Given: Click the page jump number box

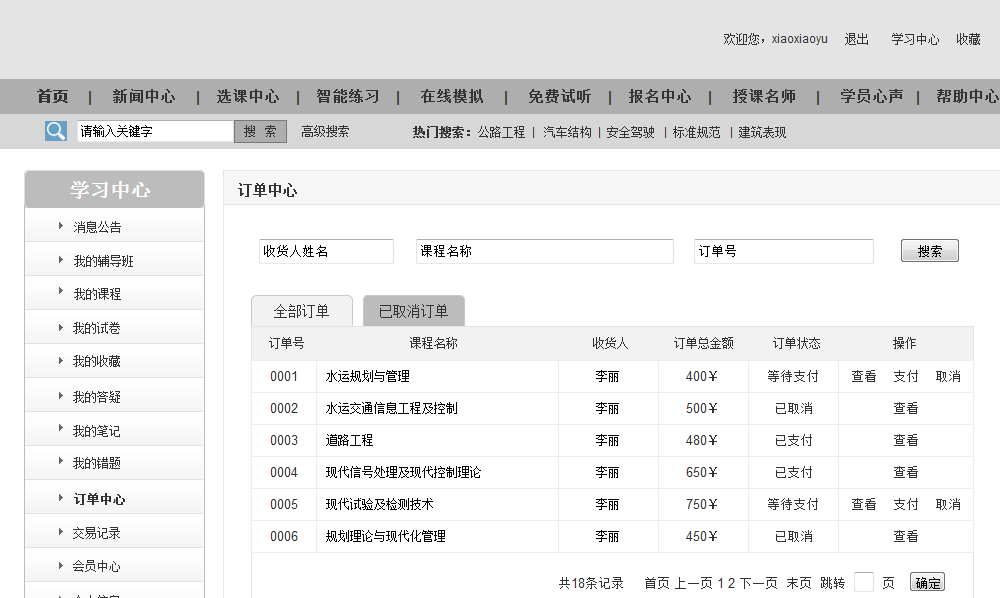Looking at the screenshot, I should click(x=864, y=583).
